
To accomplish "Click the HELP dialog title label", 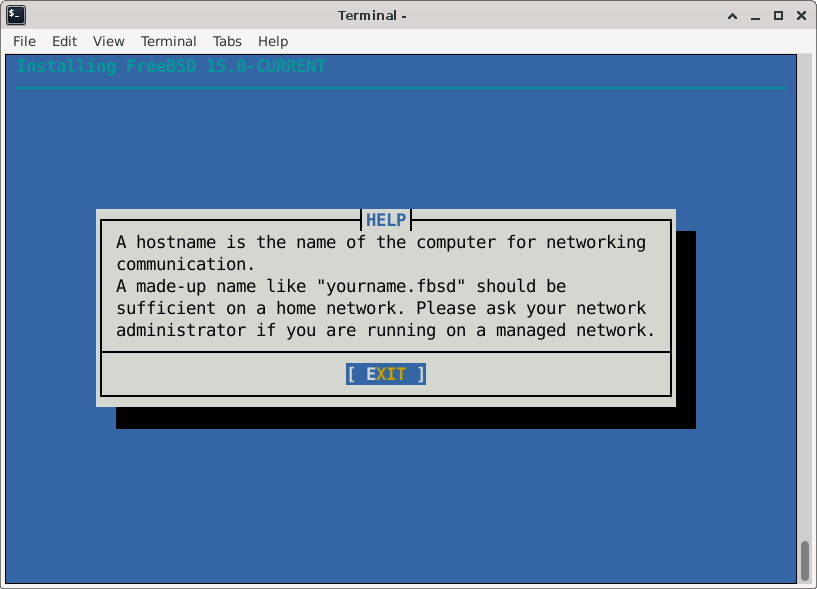I will 386,220.
